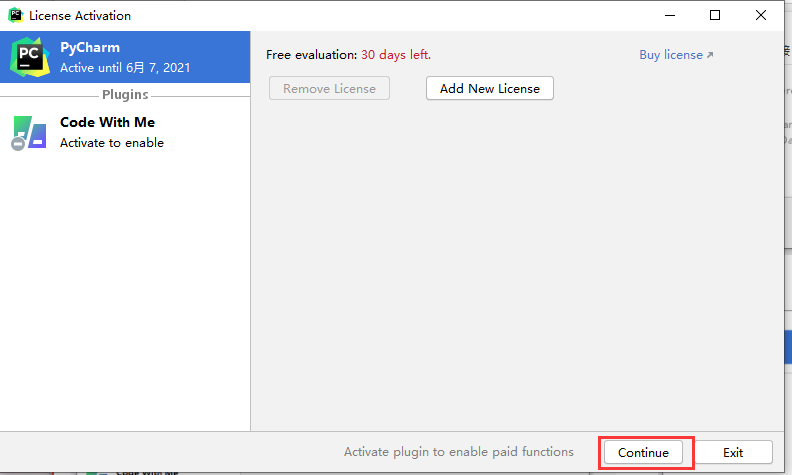
Task: Click the 'Active until 6月 7, 2021' text
Action: [x=125, y=68]
